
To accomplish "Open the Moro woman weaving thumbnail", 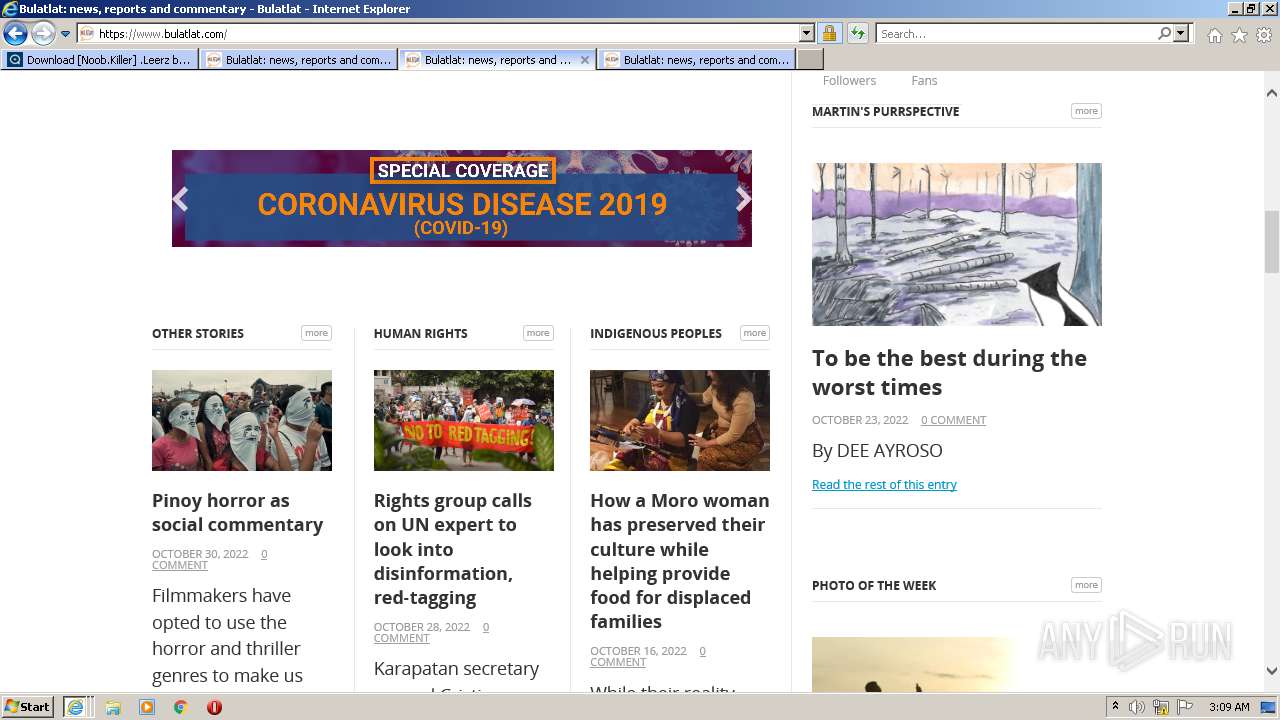I will (x=680, y=420).
